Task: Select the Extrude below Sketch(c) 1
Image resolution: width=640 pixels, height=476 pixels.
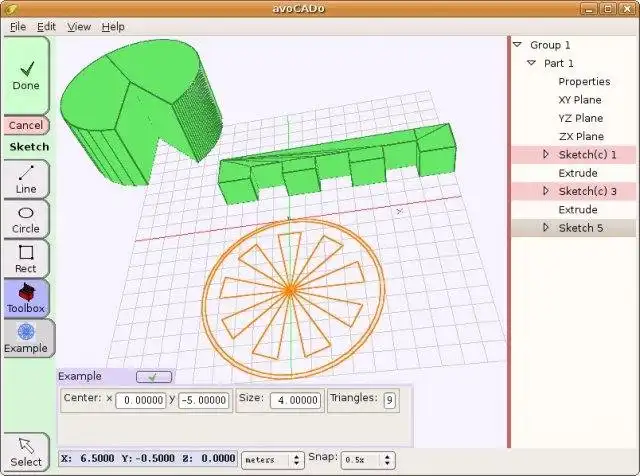Action: (x=578, y=173)
